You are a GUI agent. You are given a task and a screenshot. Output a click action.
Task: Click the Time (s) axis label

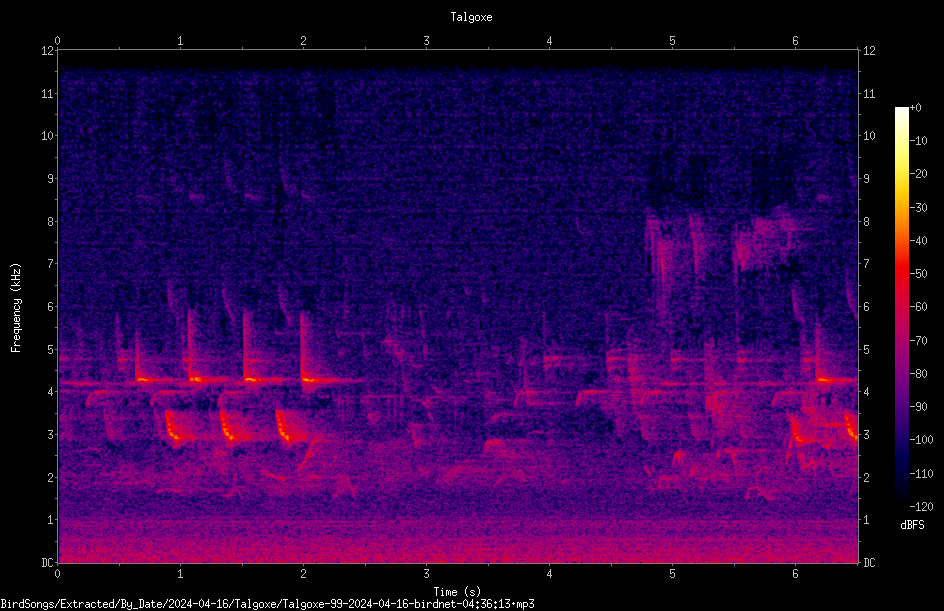pyautogui.click(x=457, y=592)
